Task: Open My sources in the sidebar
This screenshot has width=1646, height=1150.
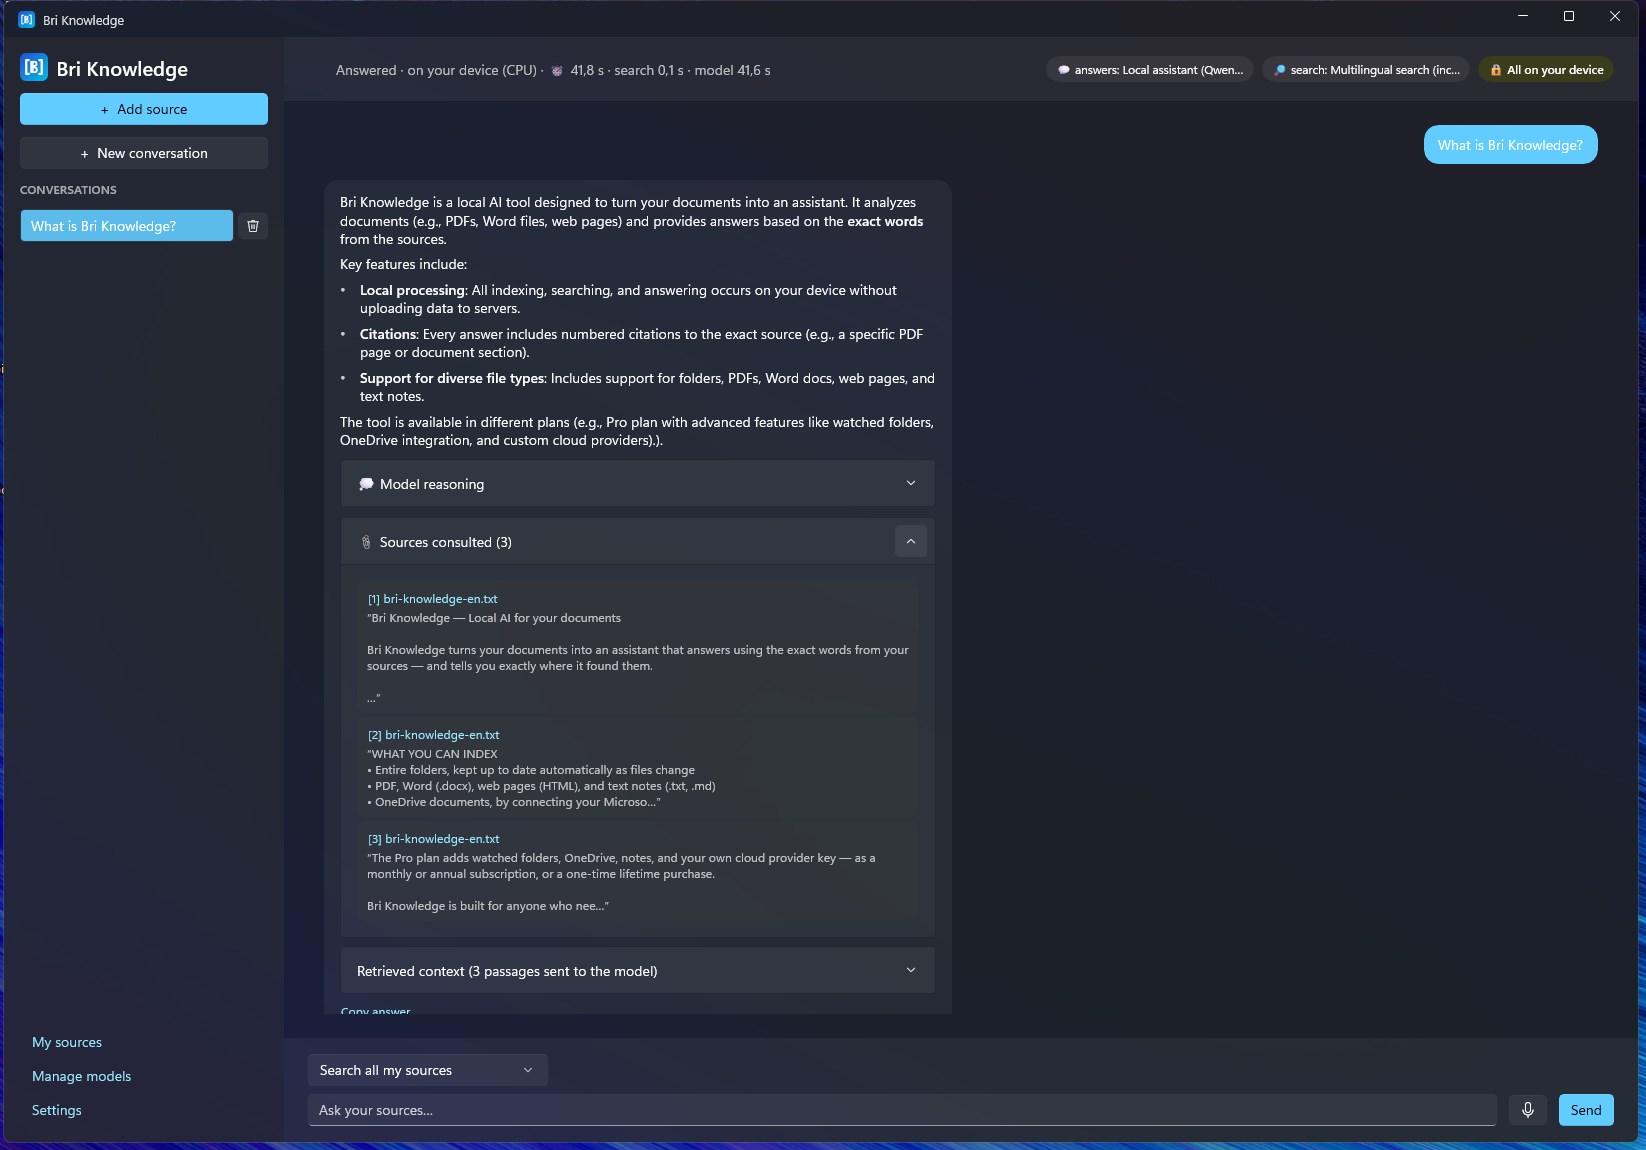Action: tap(67, 1042)
